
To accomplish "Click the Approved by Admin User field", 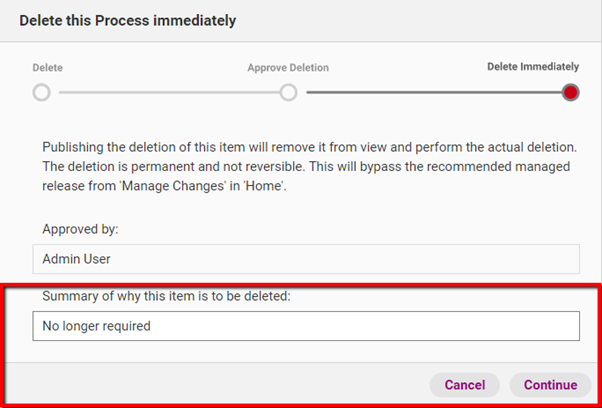I will point(305,259).
